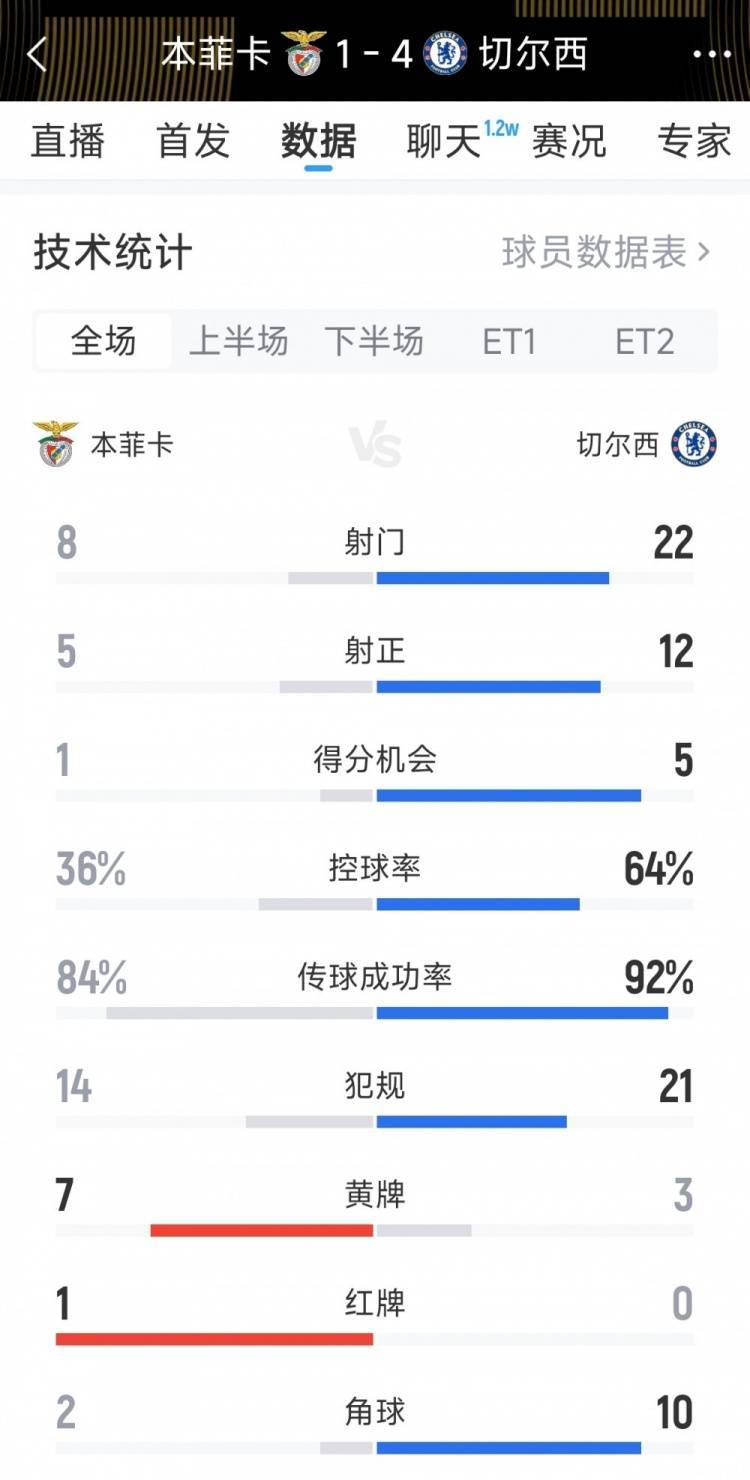
Task: Open the 专家 experts tab
Action: pyautogui.click(x=694, y=141)
